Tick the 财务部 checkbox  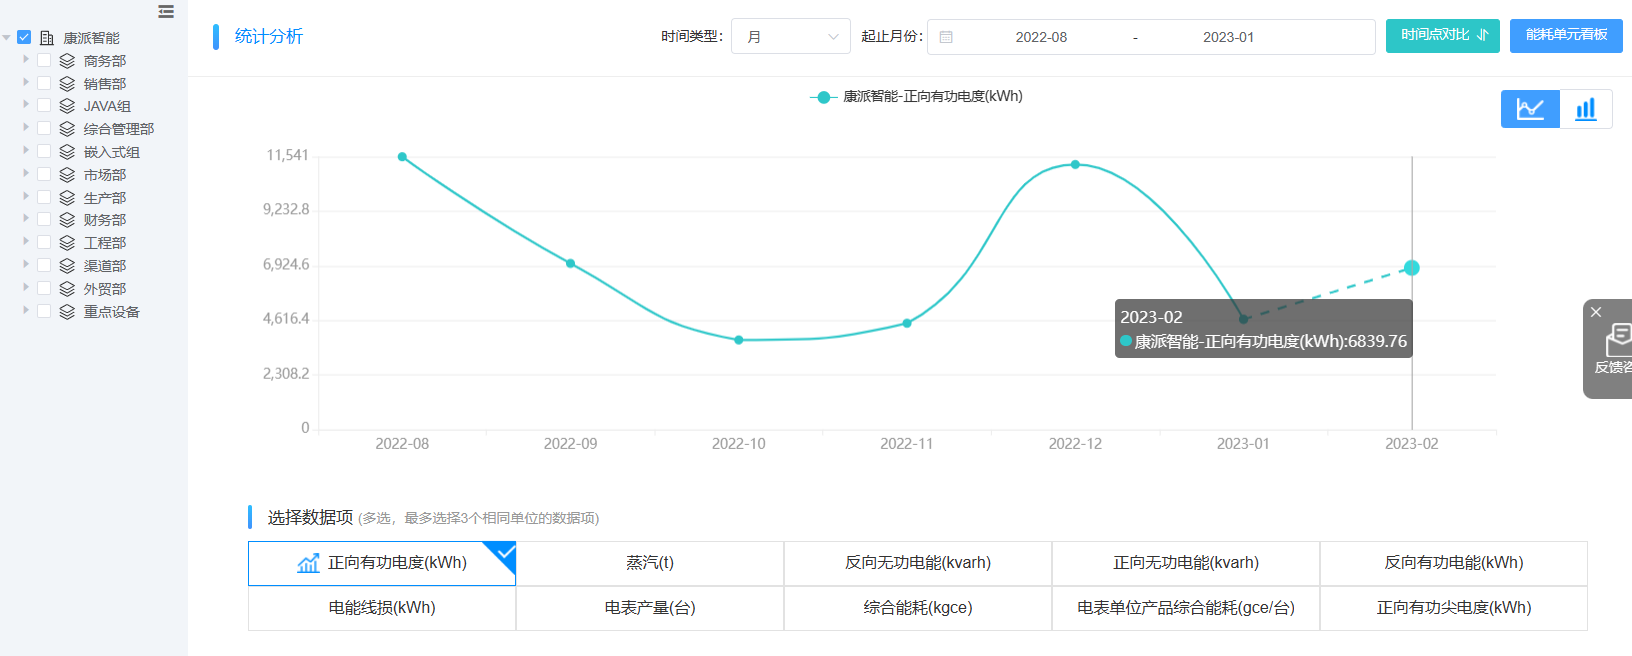pos(44,219)
